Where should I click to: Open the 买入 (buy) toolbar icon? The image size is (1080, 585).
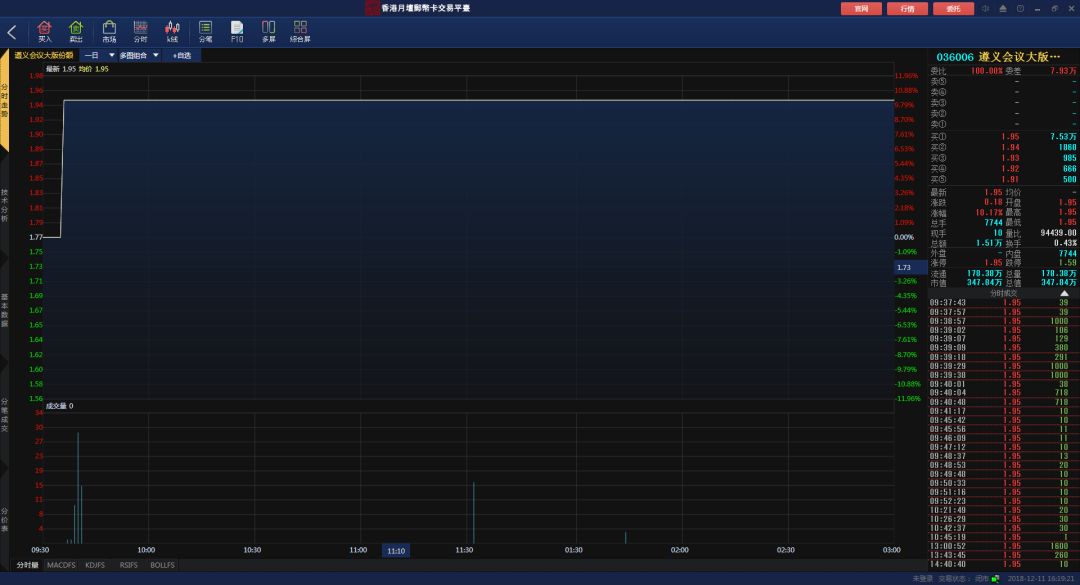45,31
